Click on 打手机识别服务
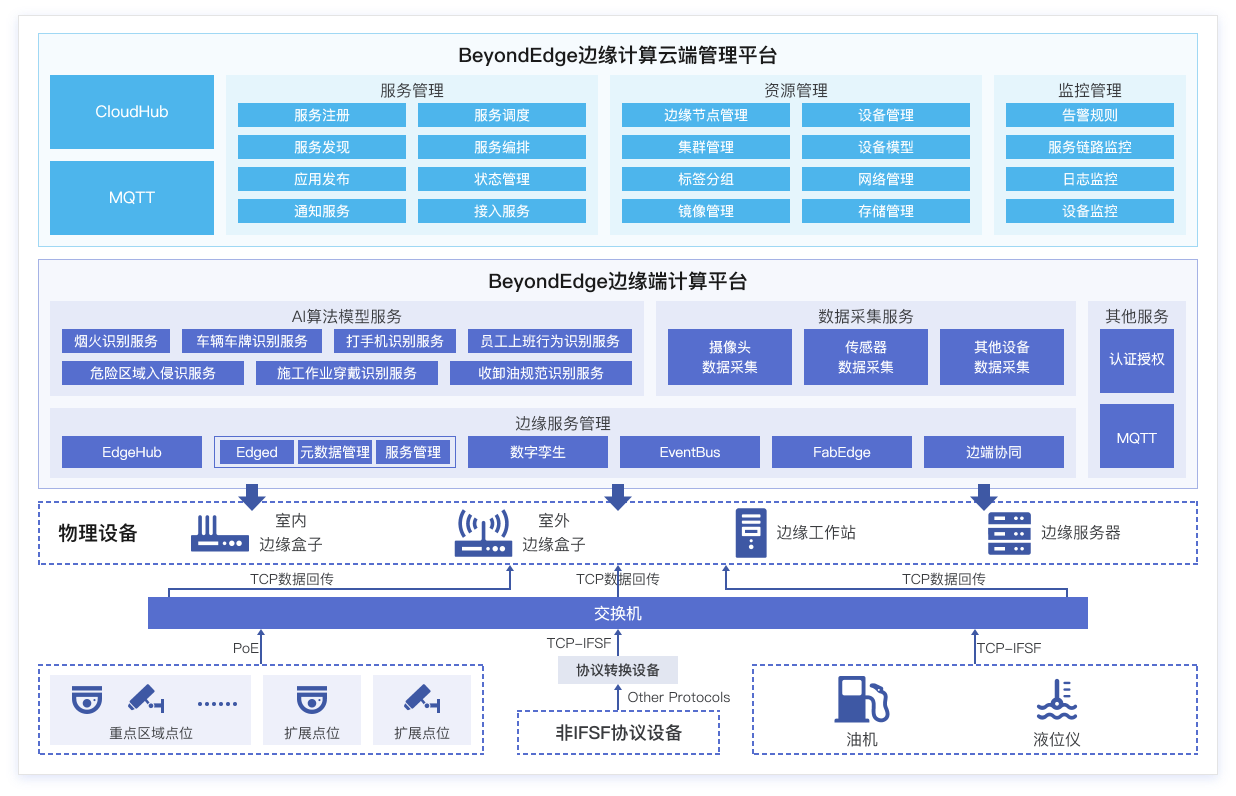The height and width of the screenshot is (796, 1236). [x=395, y=341]
